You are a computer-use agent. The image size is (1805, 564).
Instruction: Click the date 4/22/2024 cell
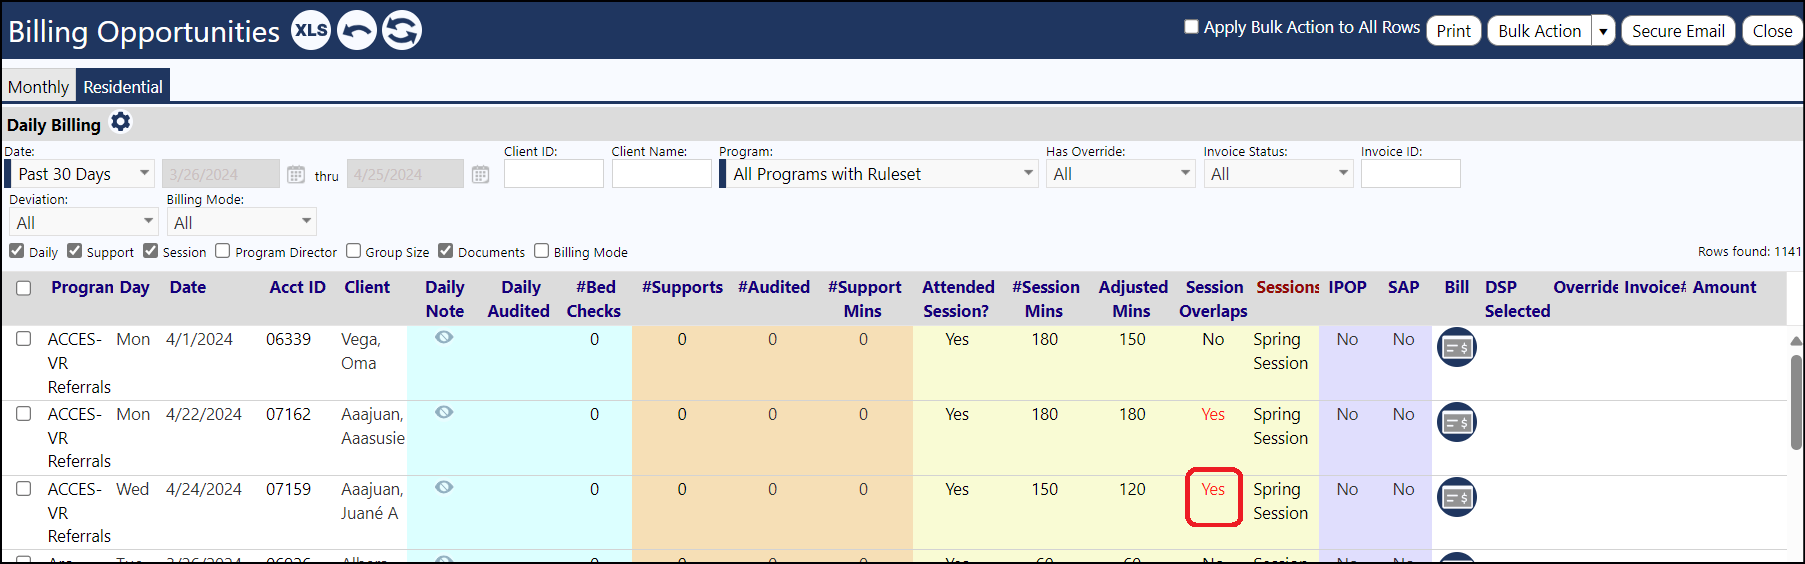(x=204, y=414)
